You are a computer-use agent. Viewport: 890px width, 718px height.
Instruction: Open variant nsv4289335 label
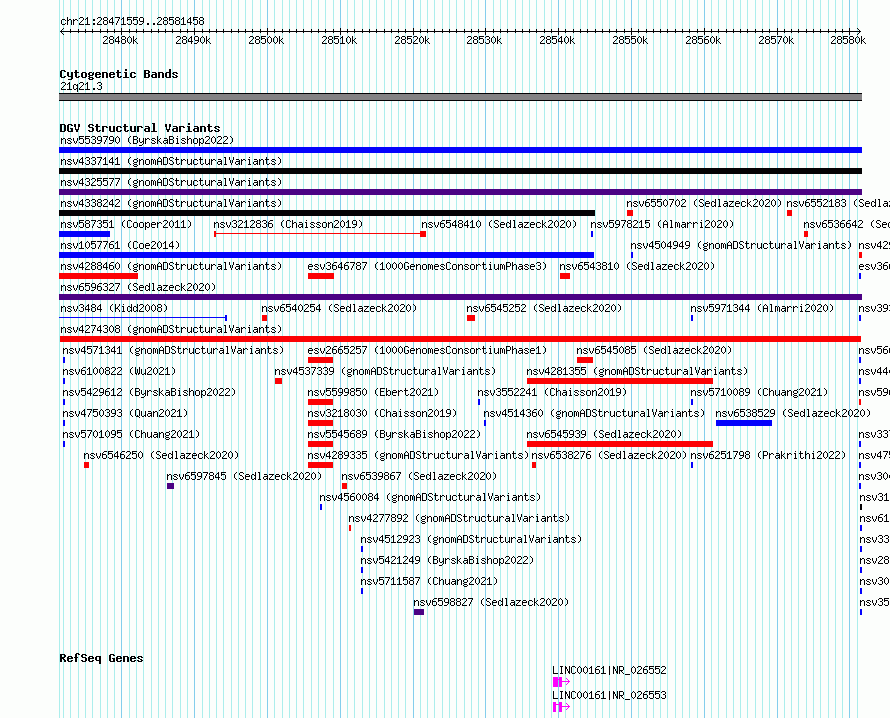point(419,455)
